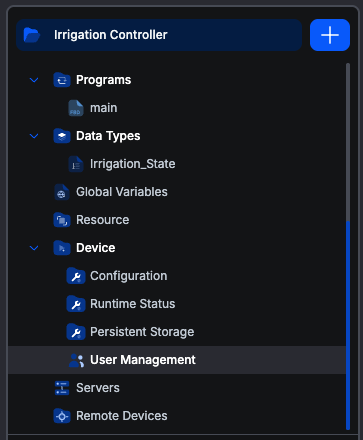Select the Device label

click(x=96, y=248)
